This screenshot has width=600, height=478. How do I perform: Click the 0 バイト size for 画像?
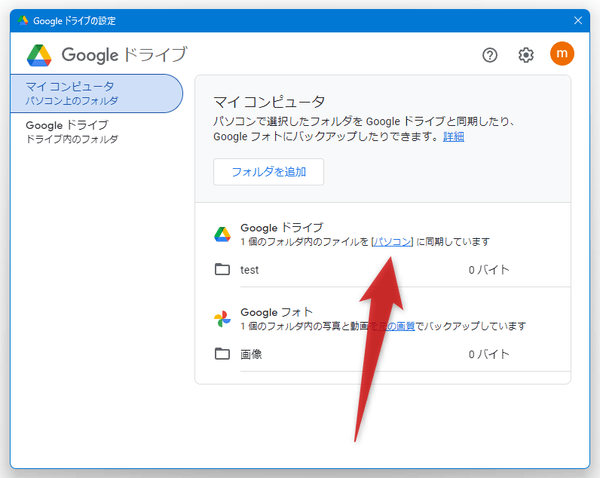tap(489, 354)
